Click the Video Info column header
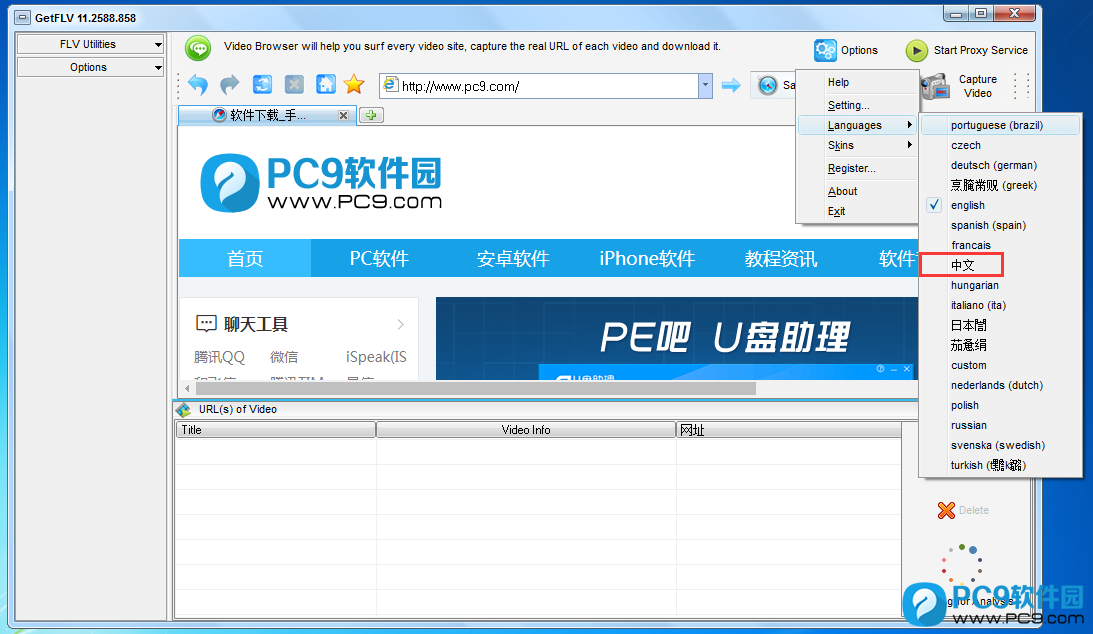The width and height of the screenshot is (1093, 634). (526, 430)
